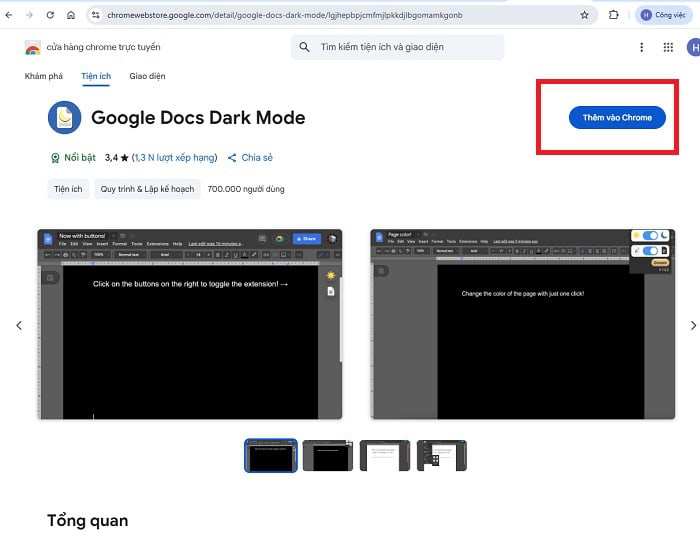Select the second carousel thumbnail
700x553 pixels.
tap(328, 456)
